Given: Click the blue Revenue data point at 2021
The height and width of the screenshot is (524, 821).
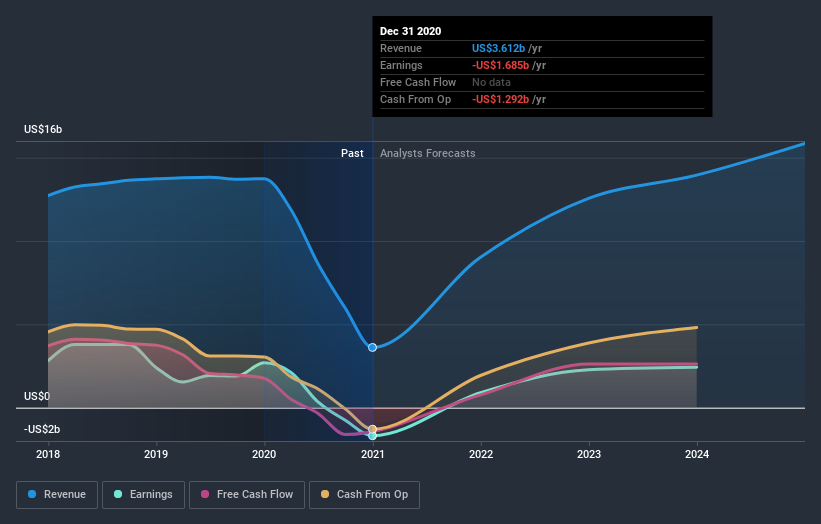Looking at the screenshot, I should [x=372, y=348].
